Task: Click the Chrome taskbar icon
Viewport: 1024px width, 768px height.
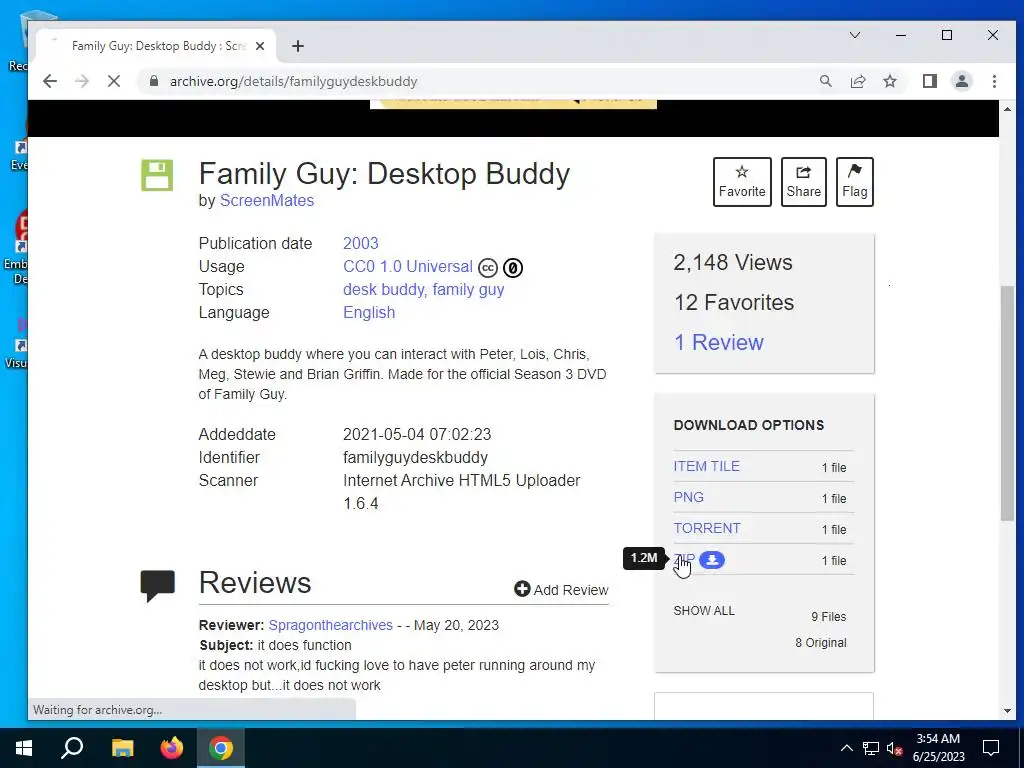Action: click(221, 748)
